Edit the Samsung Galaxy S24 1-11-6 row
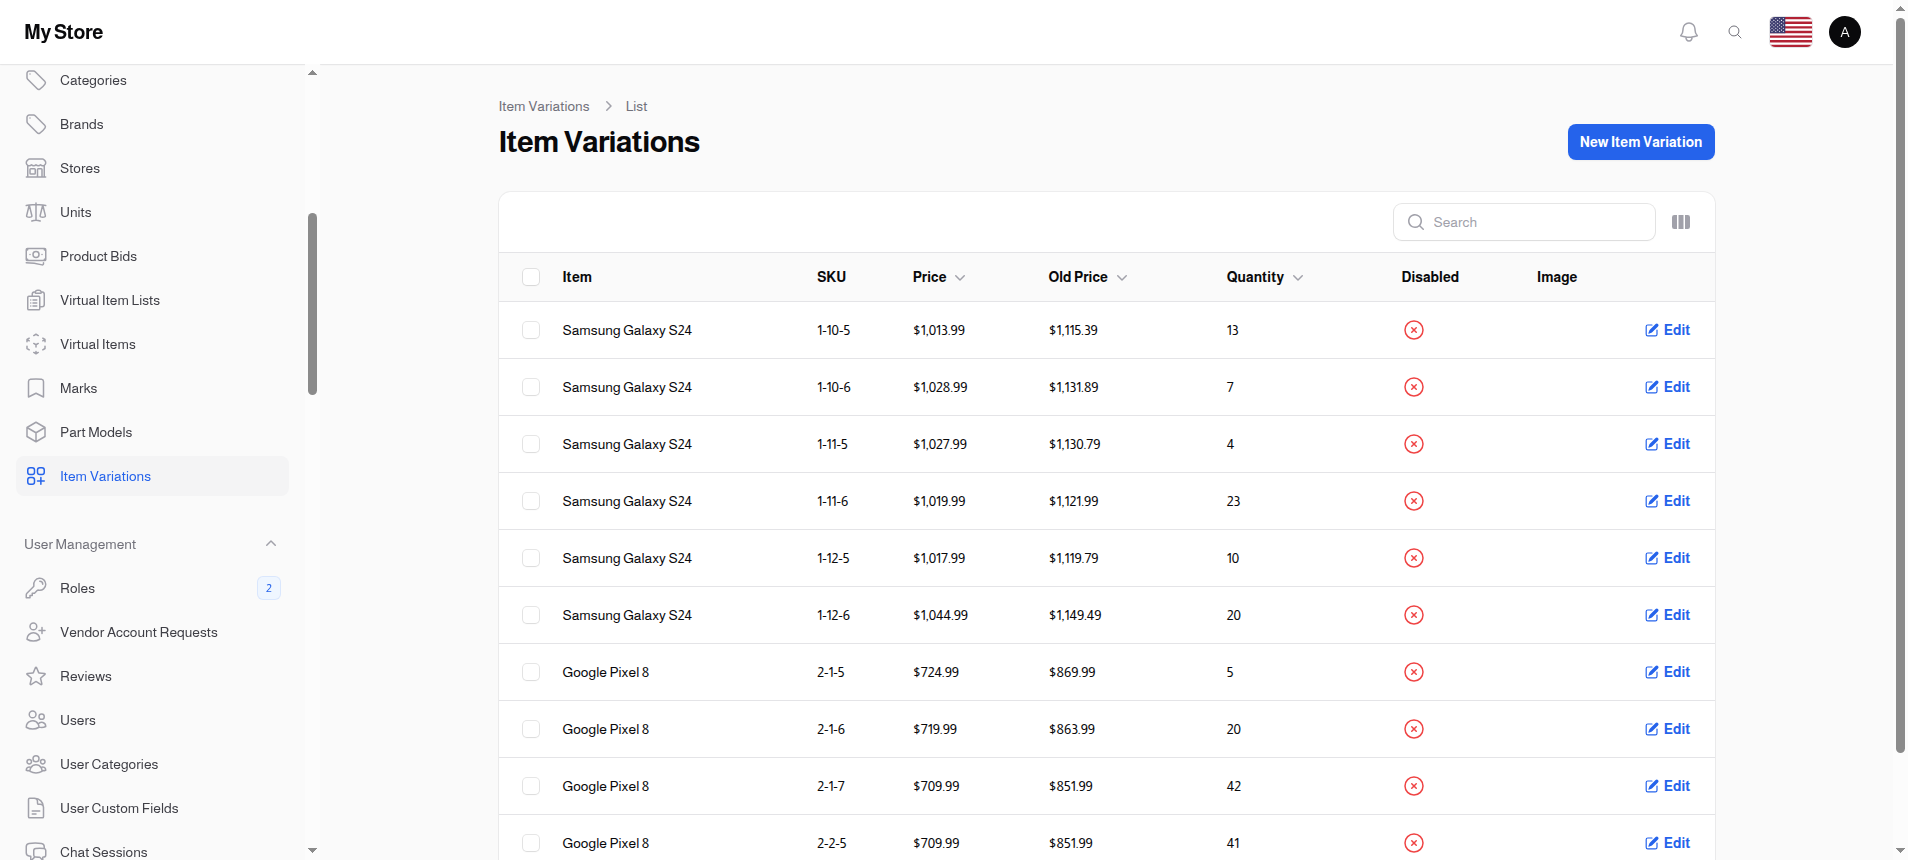The height and width of the screenshot is (860, 1908). 1667,501
